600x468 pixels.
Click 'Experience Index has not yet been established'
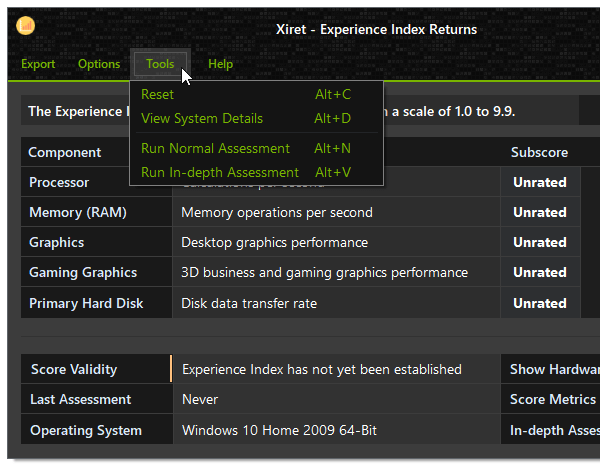click(x=322, y=369)
